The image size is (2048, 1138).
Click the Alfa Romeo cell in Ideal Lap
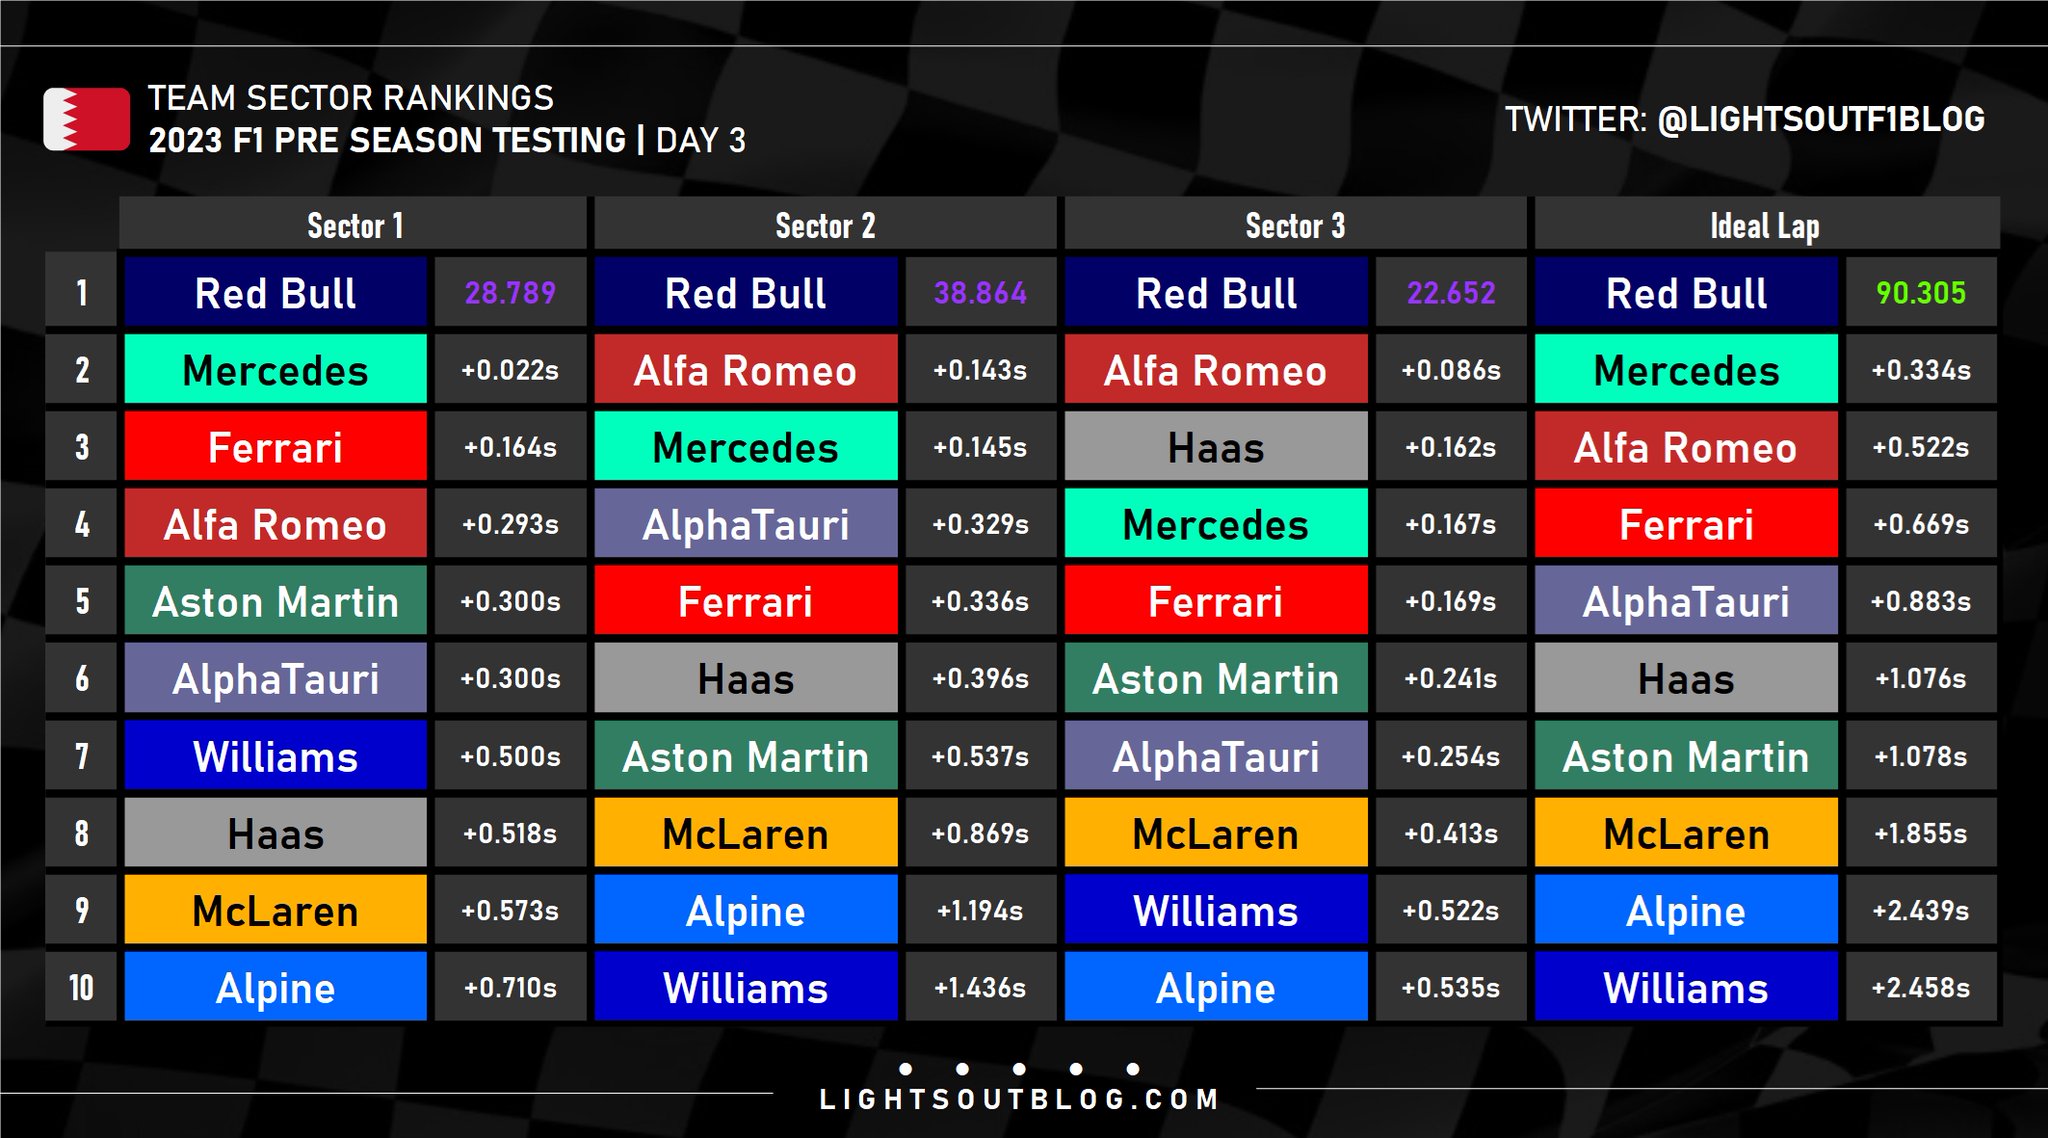pos(1686,447)
